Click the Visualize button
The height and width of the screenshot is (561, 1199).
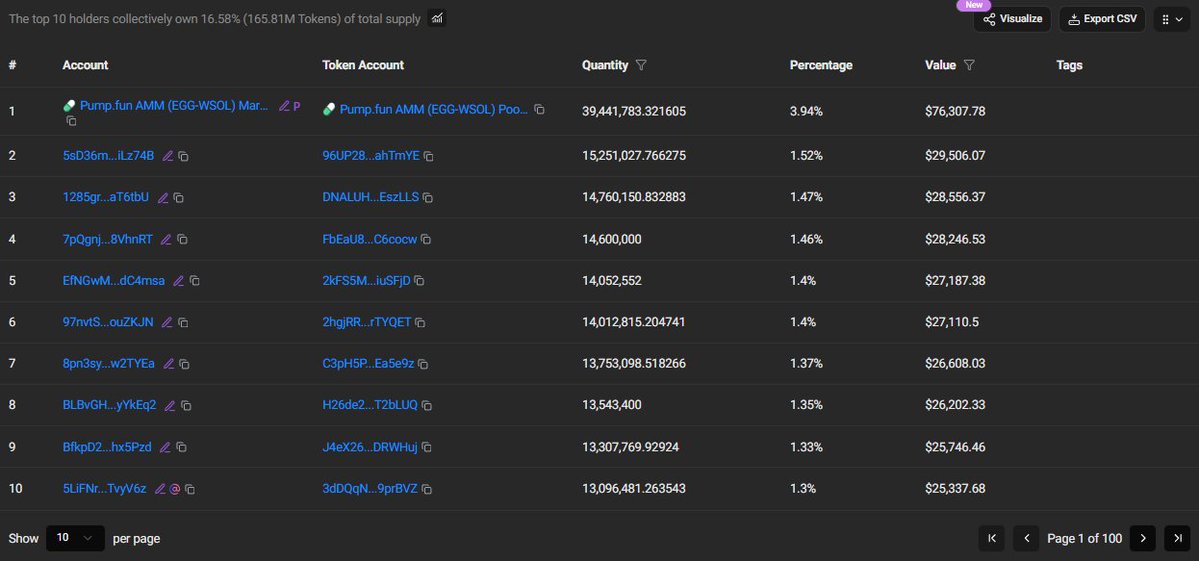pos(1012,19)
